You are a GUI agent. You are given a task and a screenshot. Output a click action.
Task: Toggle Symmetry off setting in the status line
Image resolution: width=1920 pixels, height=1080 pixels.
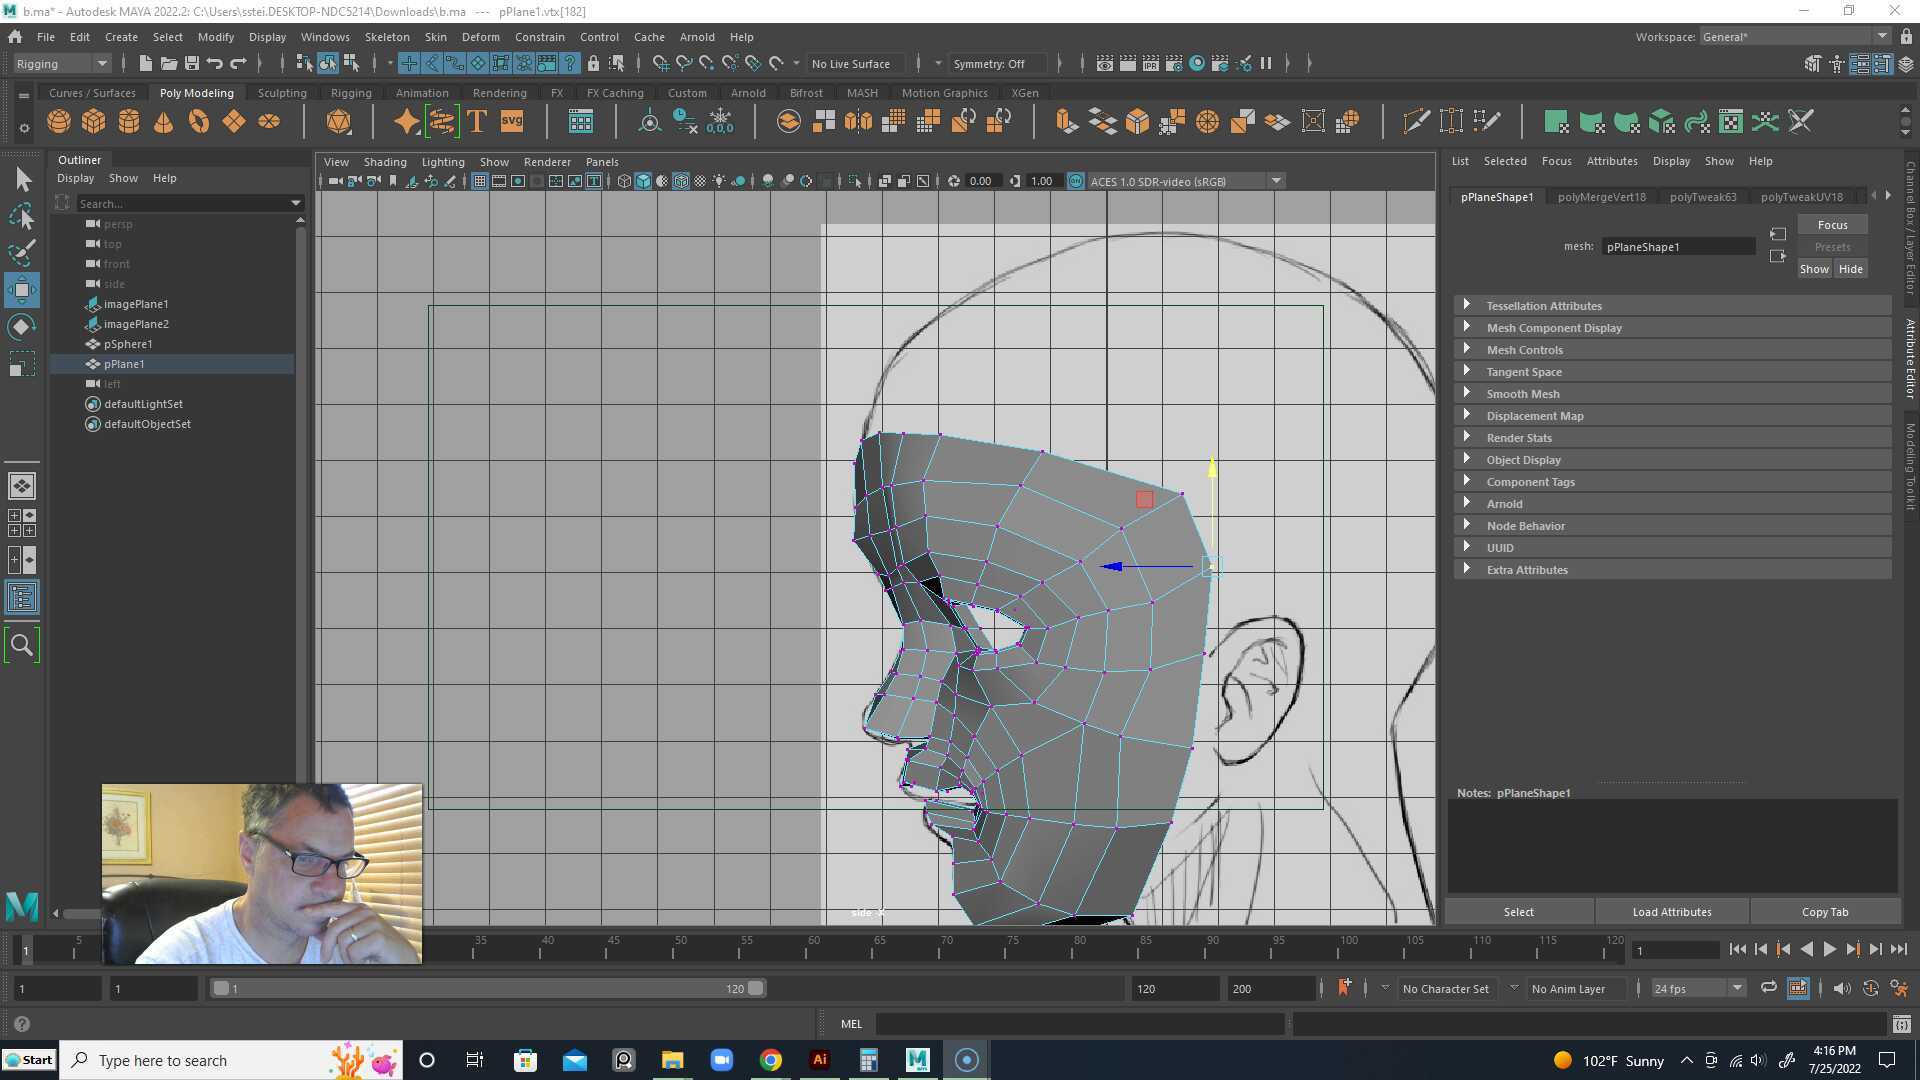pyautogui.click(x=997, y=63)
